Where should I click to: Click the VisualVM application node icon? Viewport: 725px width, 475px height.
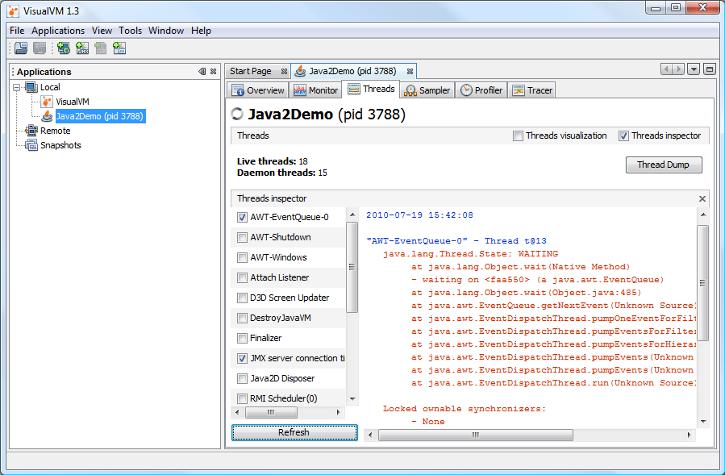pyautogui.click(x=46, y=102)
